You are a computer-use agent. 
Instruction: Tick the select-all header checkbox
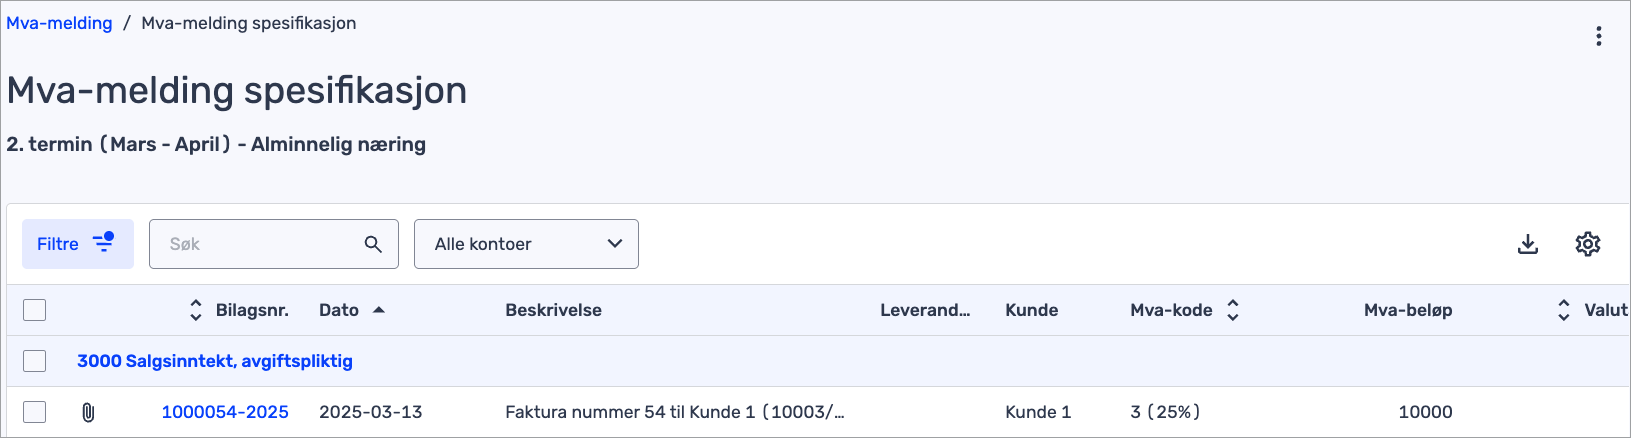35,310
